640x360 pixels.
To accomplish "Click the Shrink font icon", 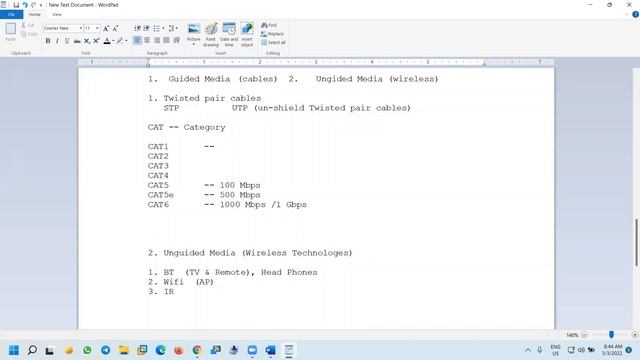I will (x=115, y=28).
